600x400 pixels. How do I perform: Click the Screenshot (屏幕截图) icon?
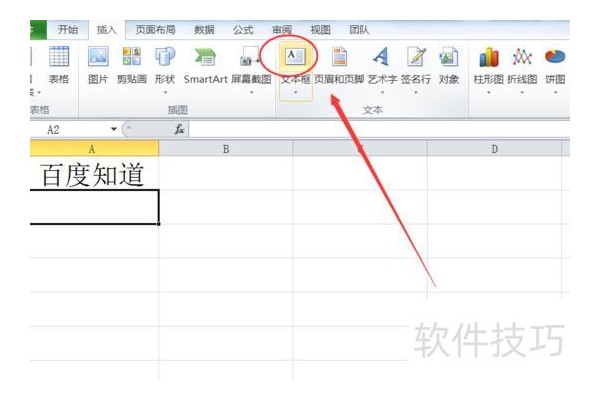[x=251, y=57]
